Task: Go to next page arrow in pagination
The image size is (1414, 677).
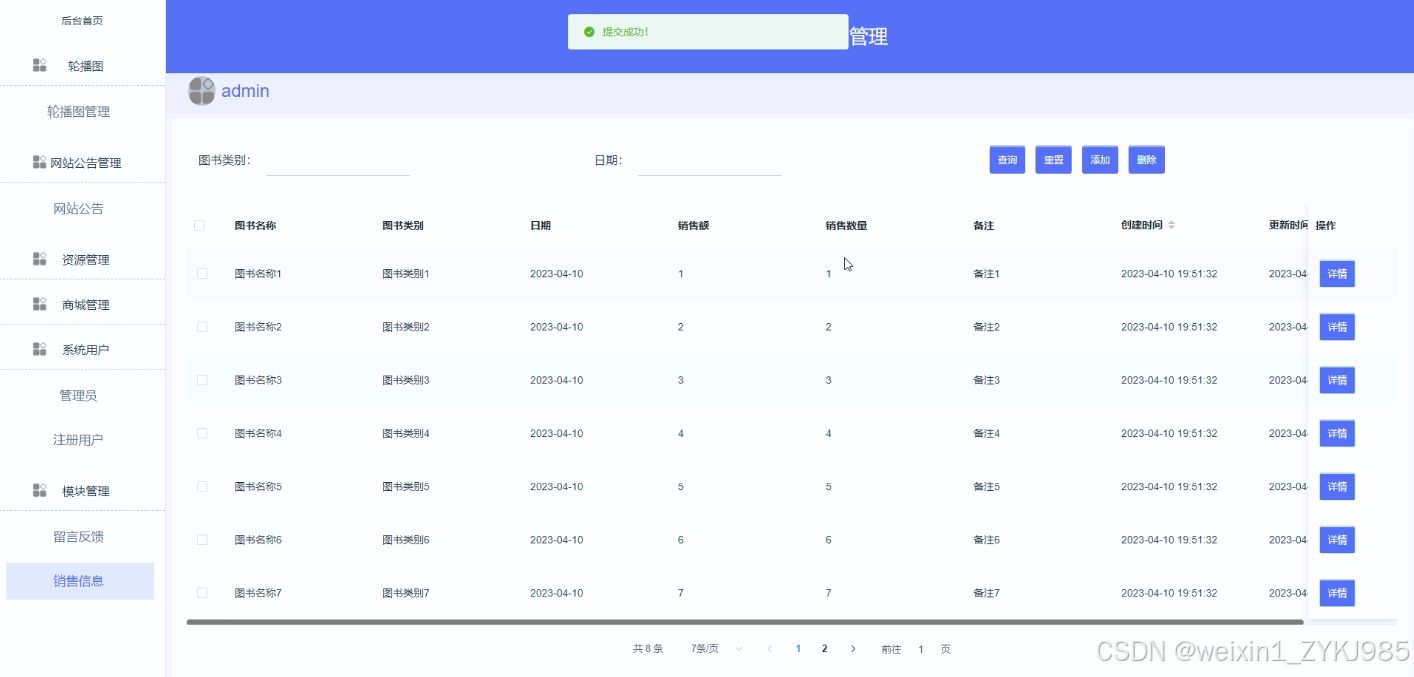Action: [853, 649]
